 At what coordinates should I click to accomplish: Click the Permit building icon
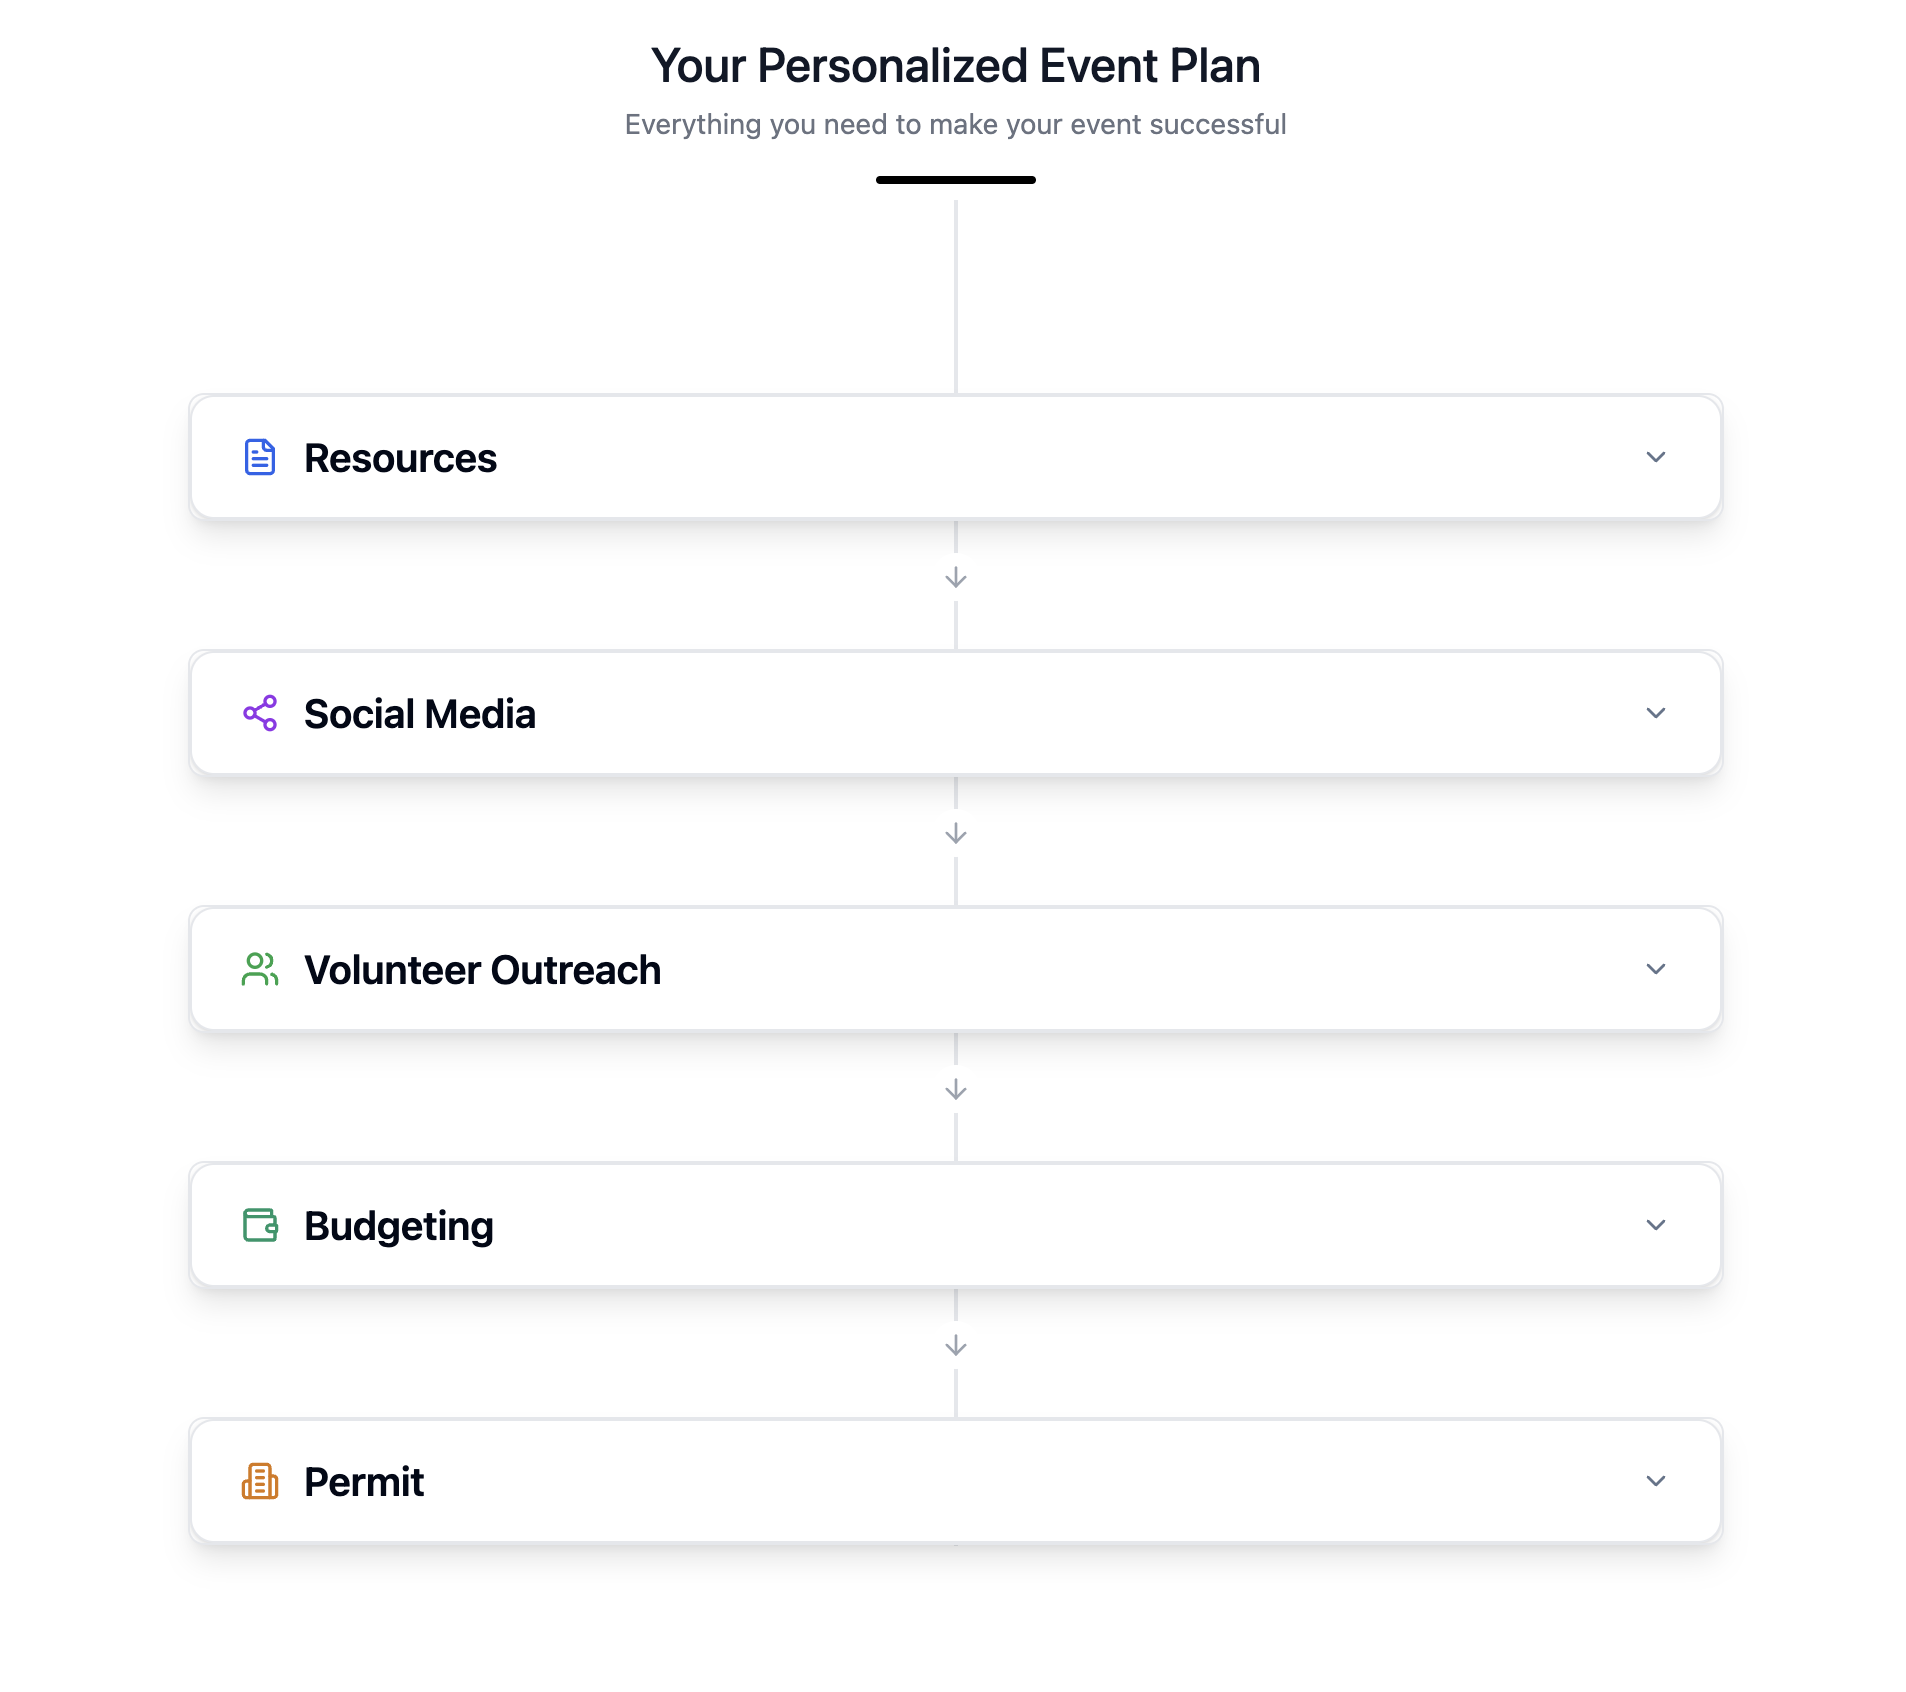pyautogui.click(x=260, y=1481)
